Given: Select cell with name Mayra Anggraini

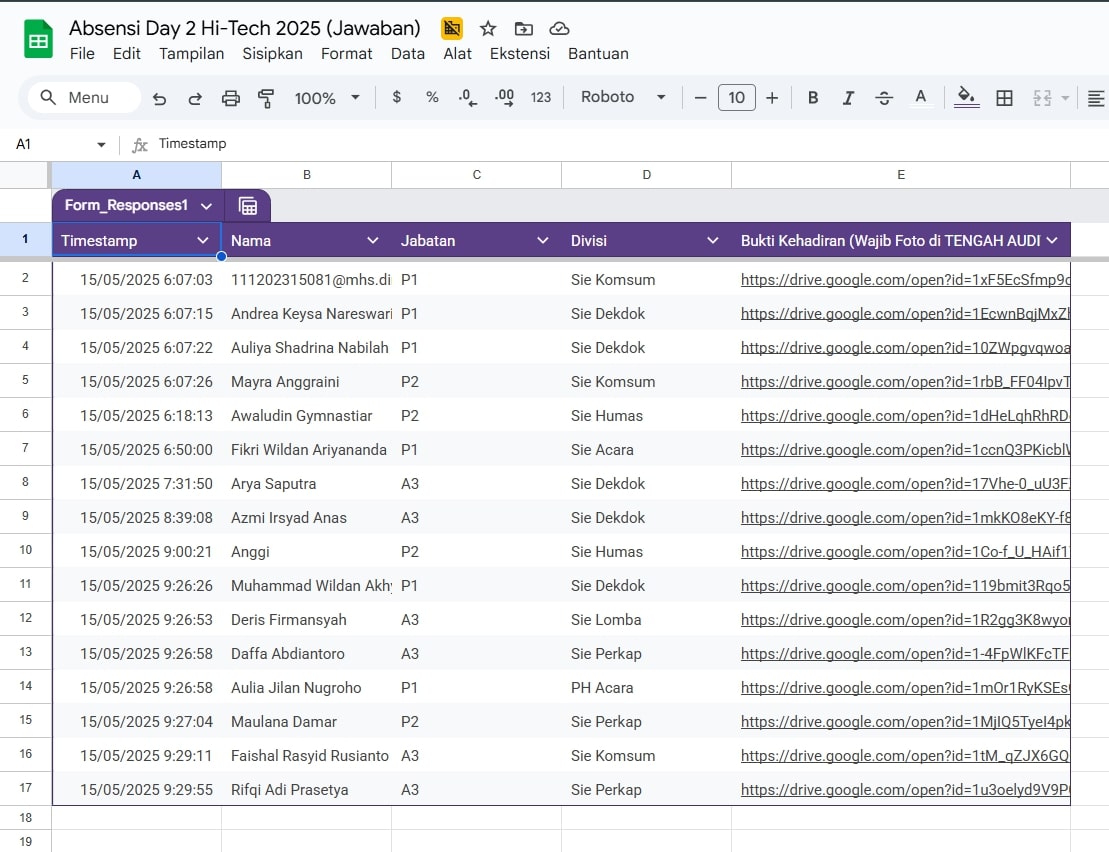Looking at the screenshot, I should coord(307,382).
